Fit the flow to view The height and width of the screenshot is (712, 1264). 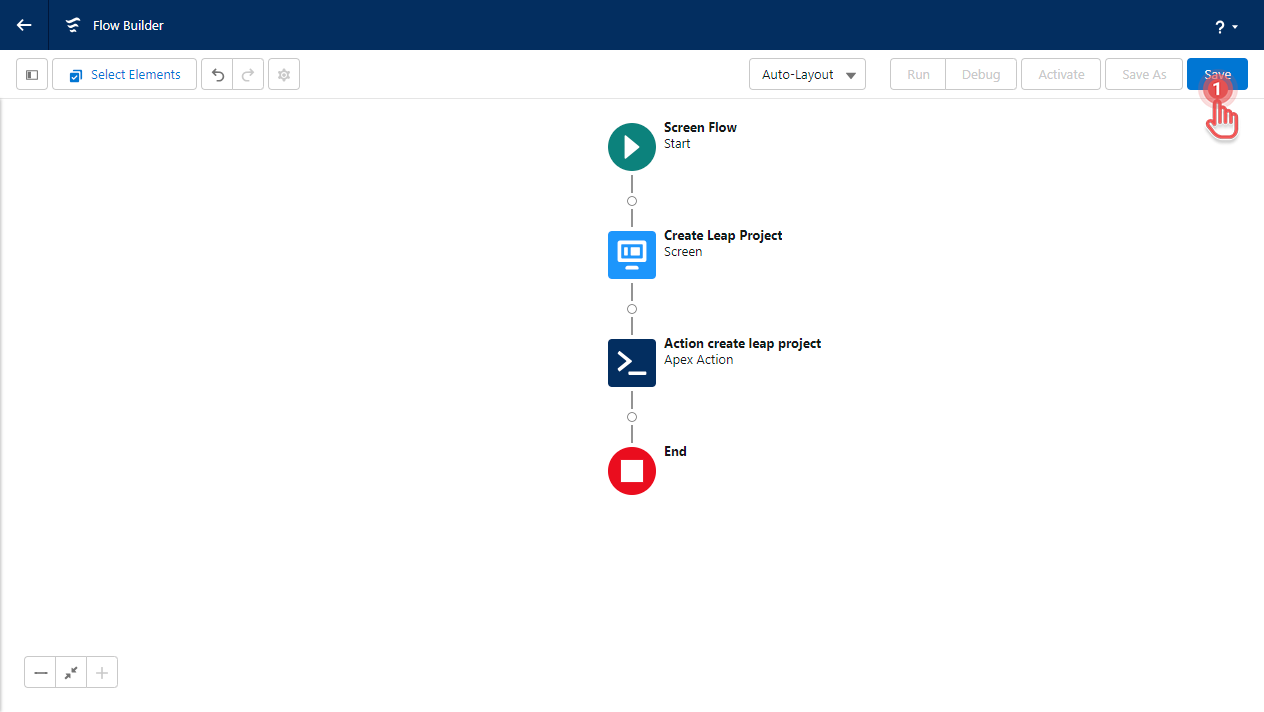point(71,673)
